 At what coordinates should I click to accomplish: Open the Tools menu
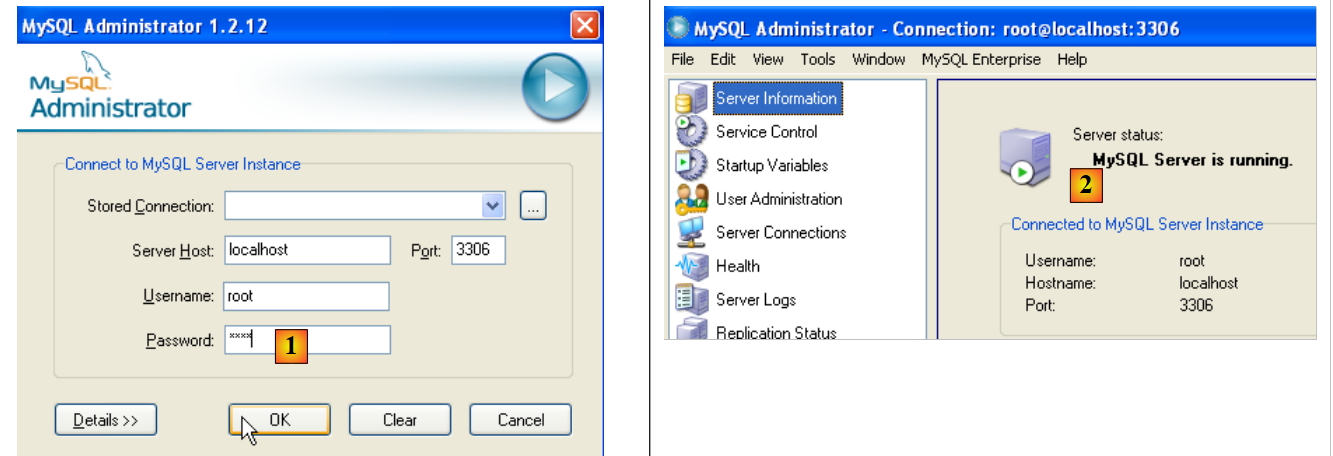click(817, 60)
